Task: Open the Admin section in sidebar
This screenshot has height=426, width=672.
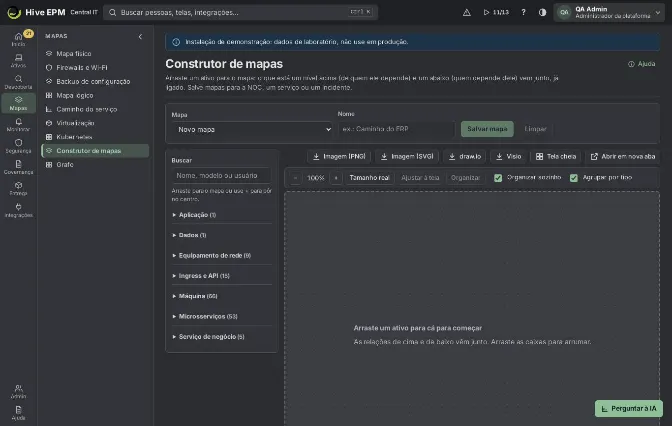Action: click(18, 392)
